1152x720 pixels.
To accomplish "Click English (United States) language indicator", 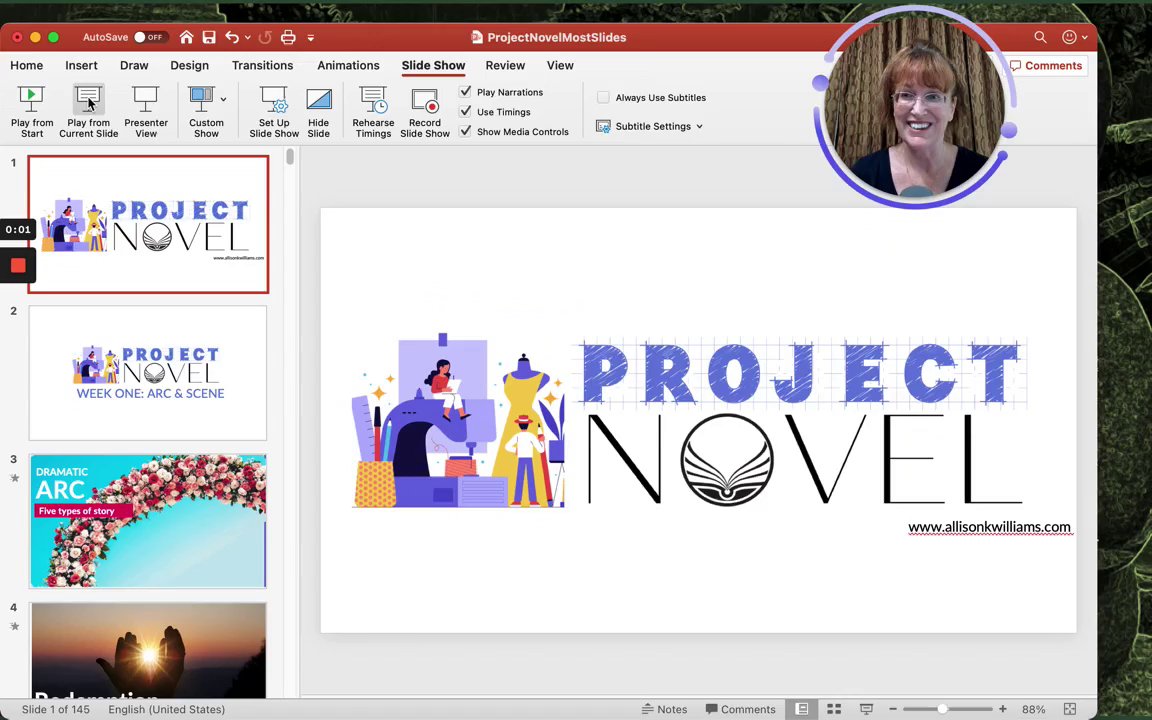I will coord(167,709).
